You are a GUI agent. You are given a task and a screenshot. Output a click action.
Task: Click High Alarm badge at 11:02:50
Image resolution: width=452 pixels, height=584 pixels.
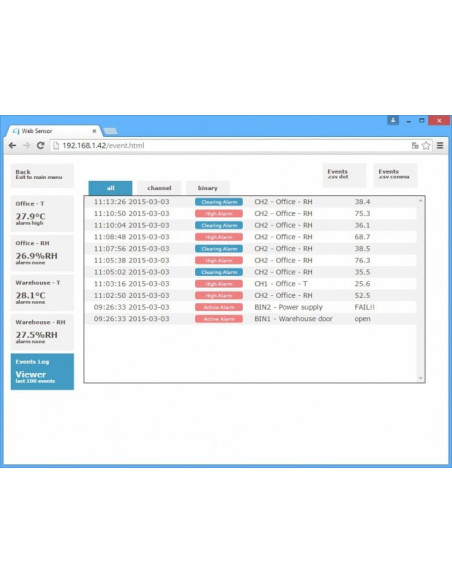(x=219, y=295)
